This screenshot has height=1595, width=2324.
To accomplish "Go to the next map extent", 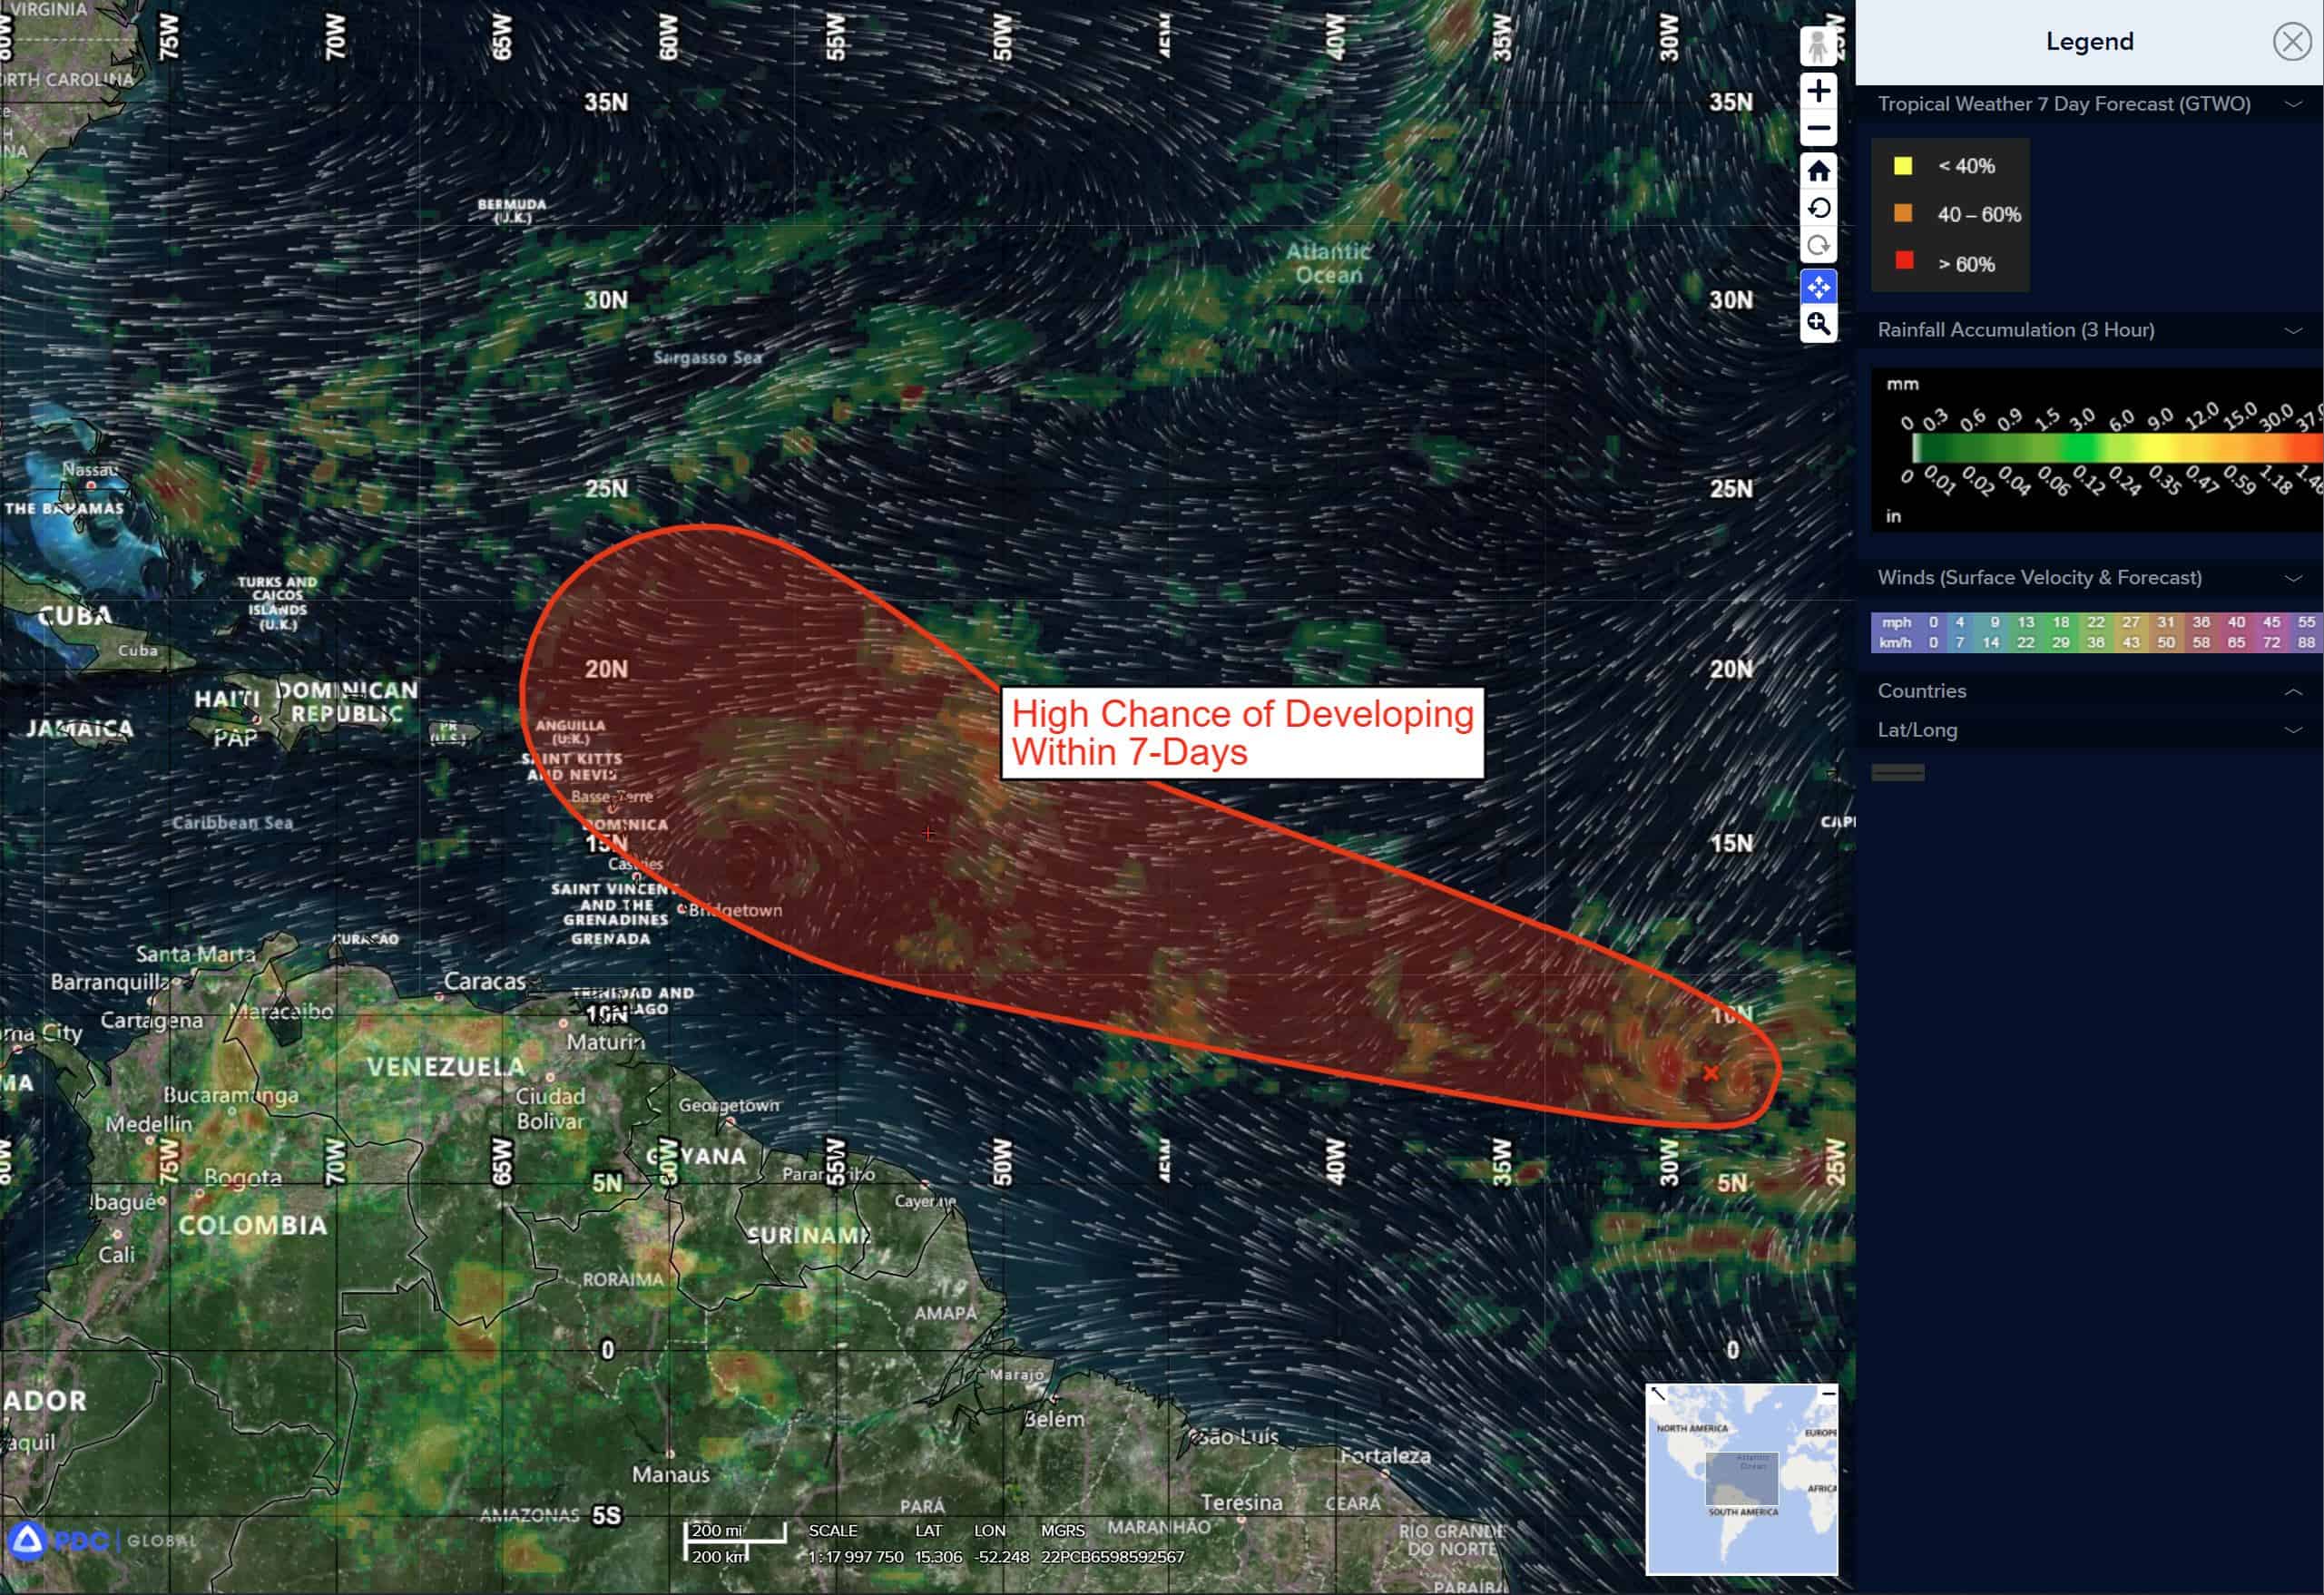I will pos(1817,246).
